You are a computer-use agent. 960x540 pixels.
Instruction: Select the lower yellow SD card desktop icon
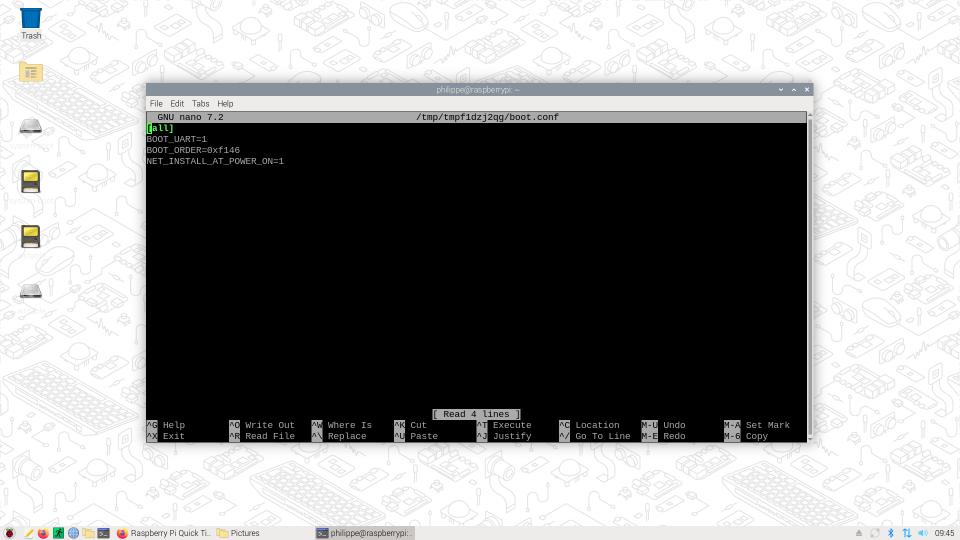[x=31, y=236]
